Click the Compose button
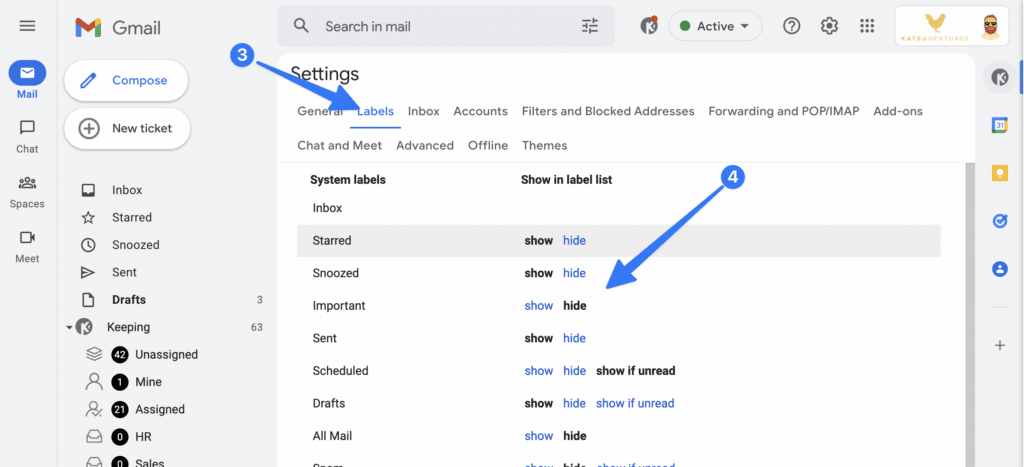1024x467 pixels. pyautogui.click(x=127, y=80)
